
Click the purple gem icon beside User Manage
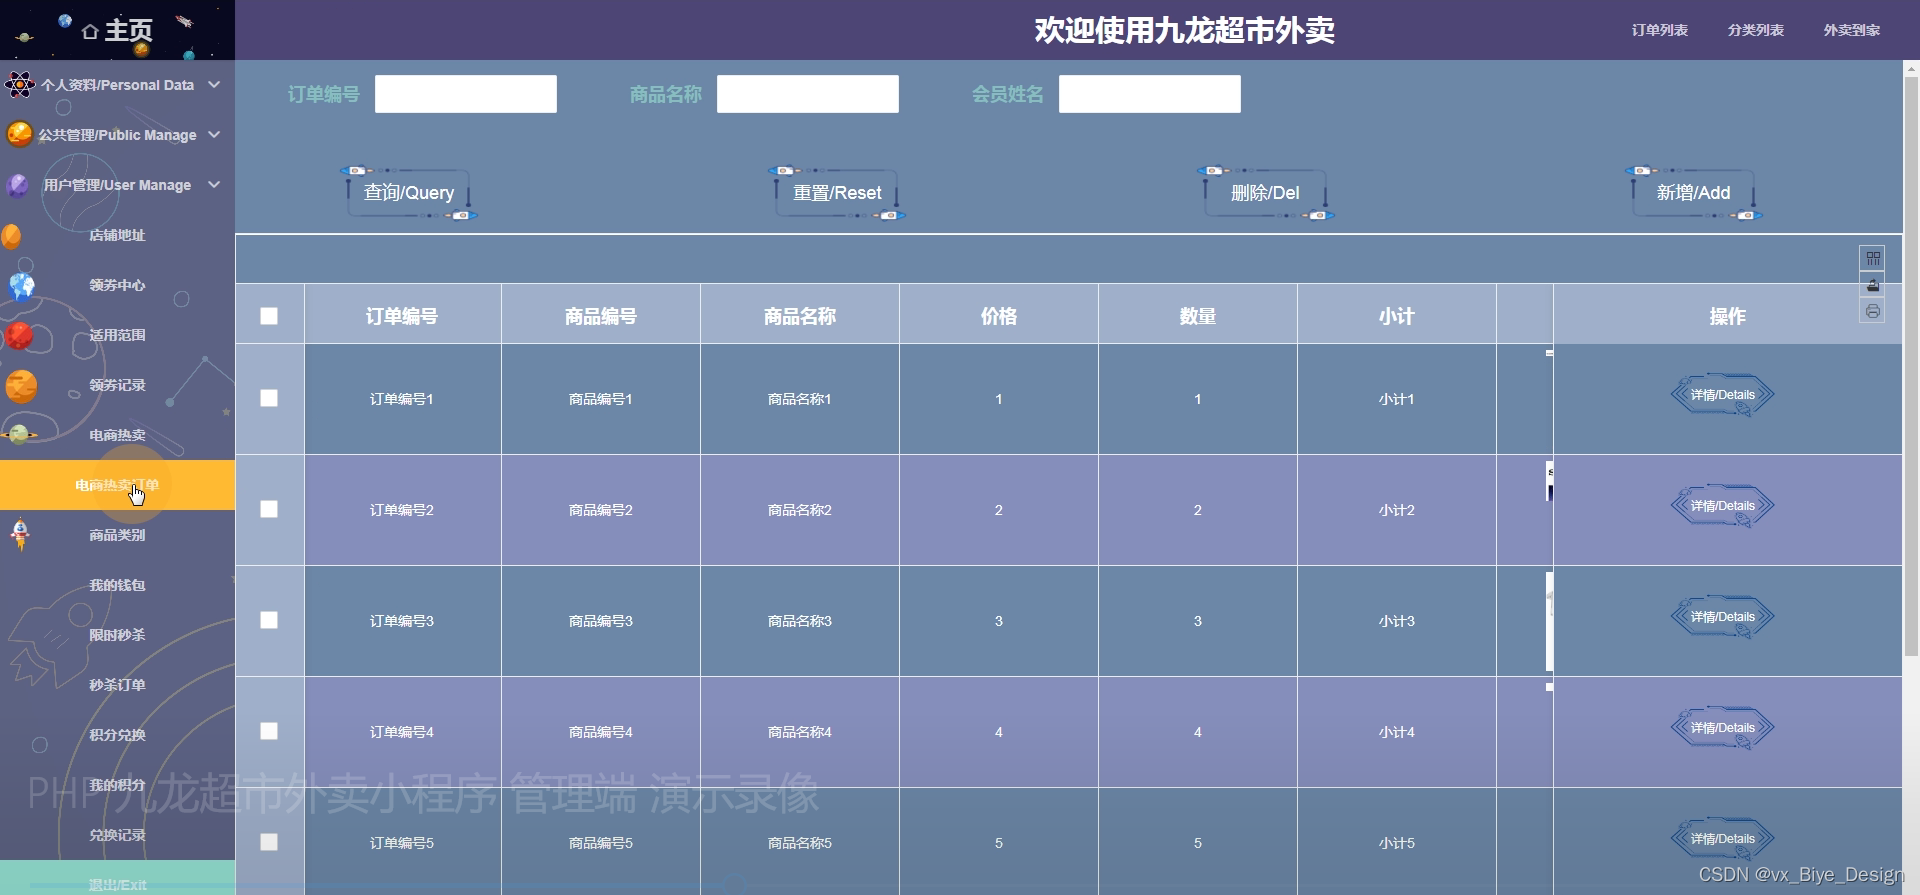pos(18,185)
